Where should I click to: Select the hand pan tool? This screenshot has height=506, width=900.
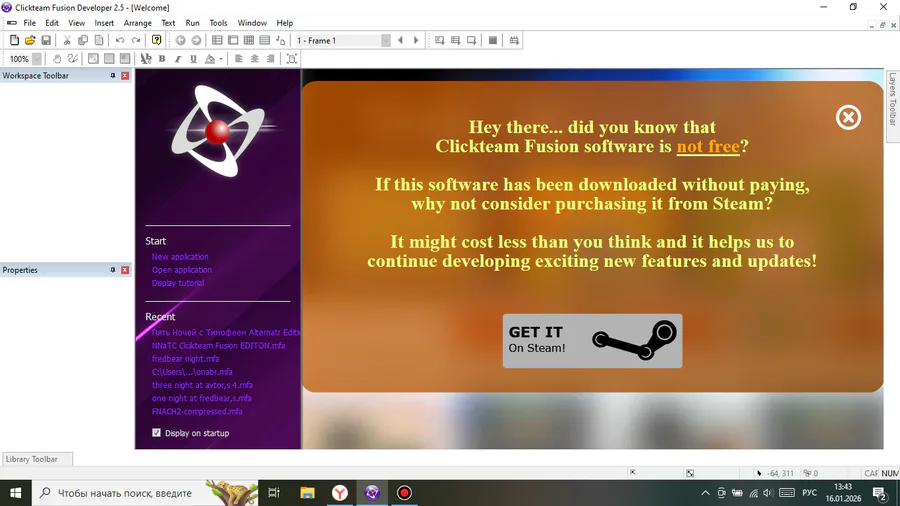pos(57,59)
